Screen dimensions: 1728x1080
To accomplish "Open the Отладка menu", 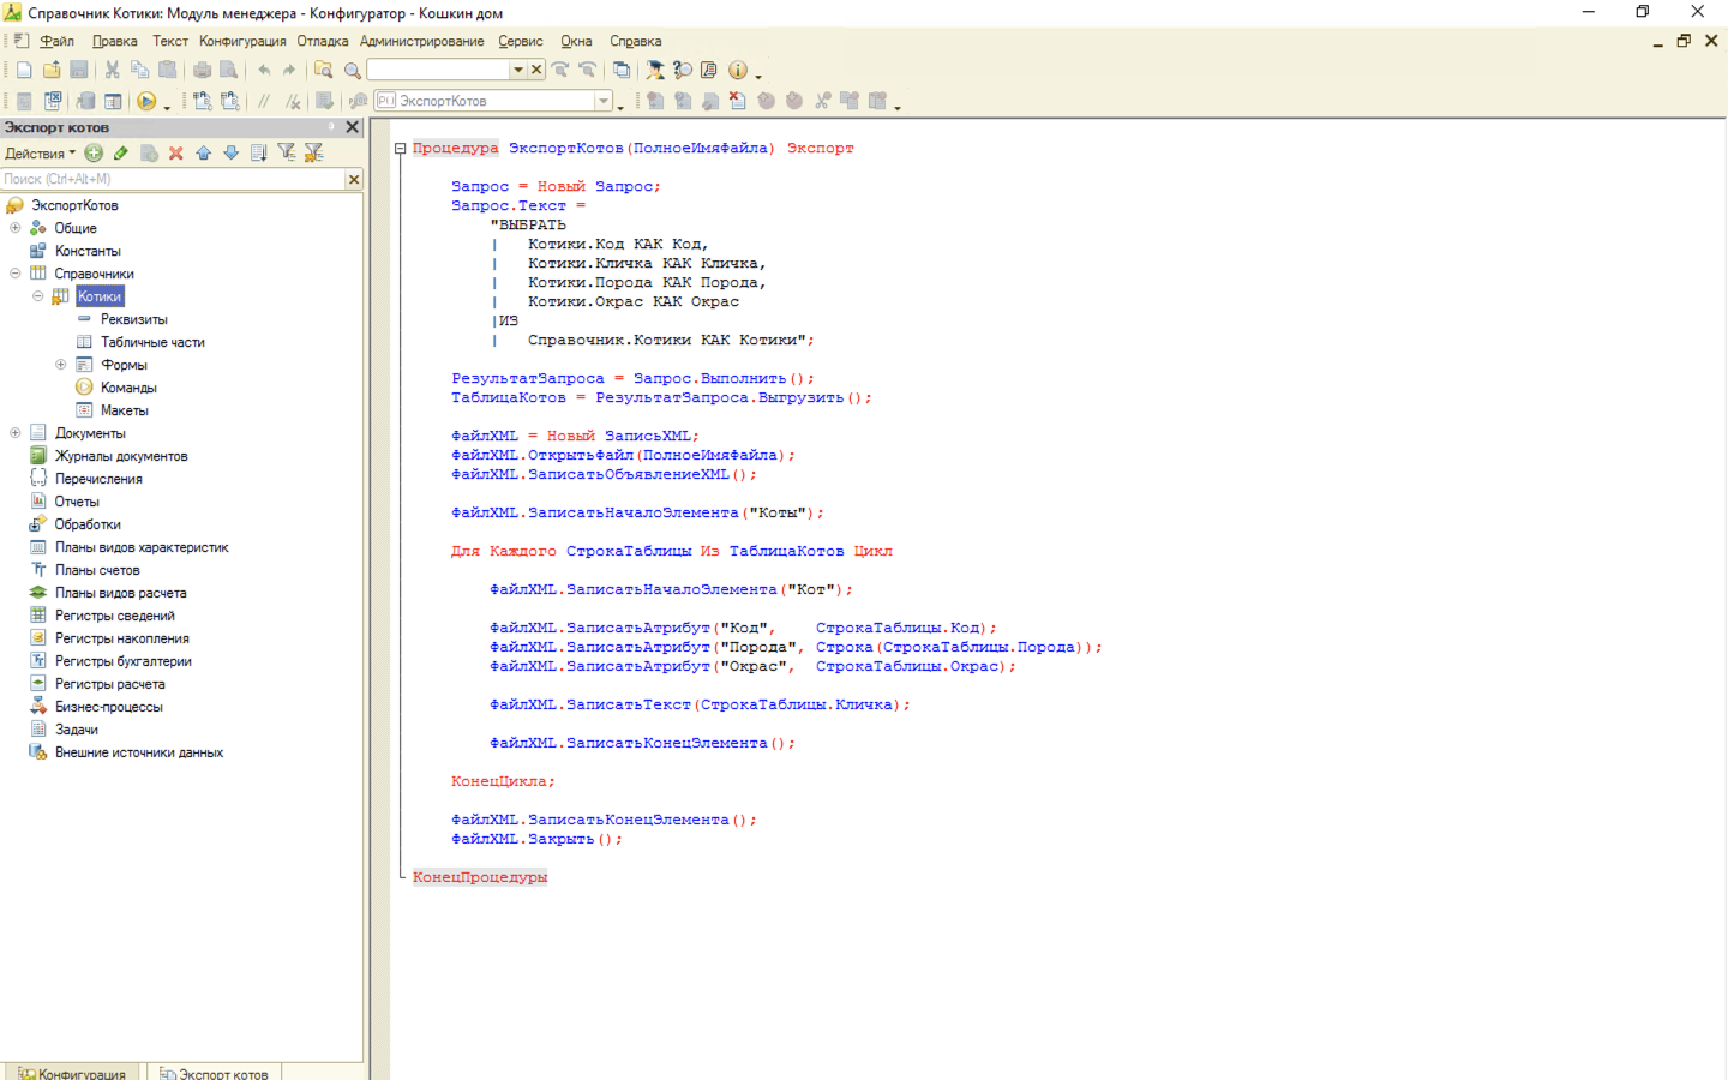I will click(322, 41).
